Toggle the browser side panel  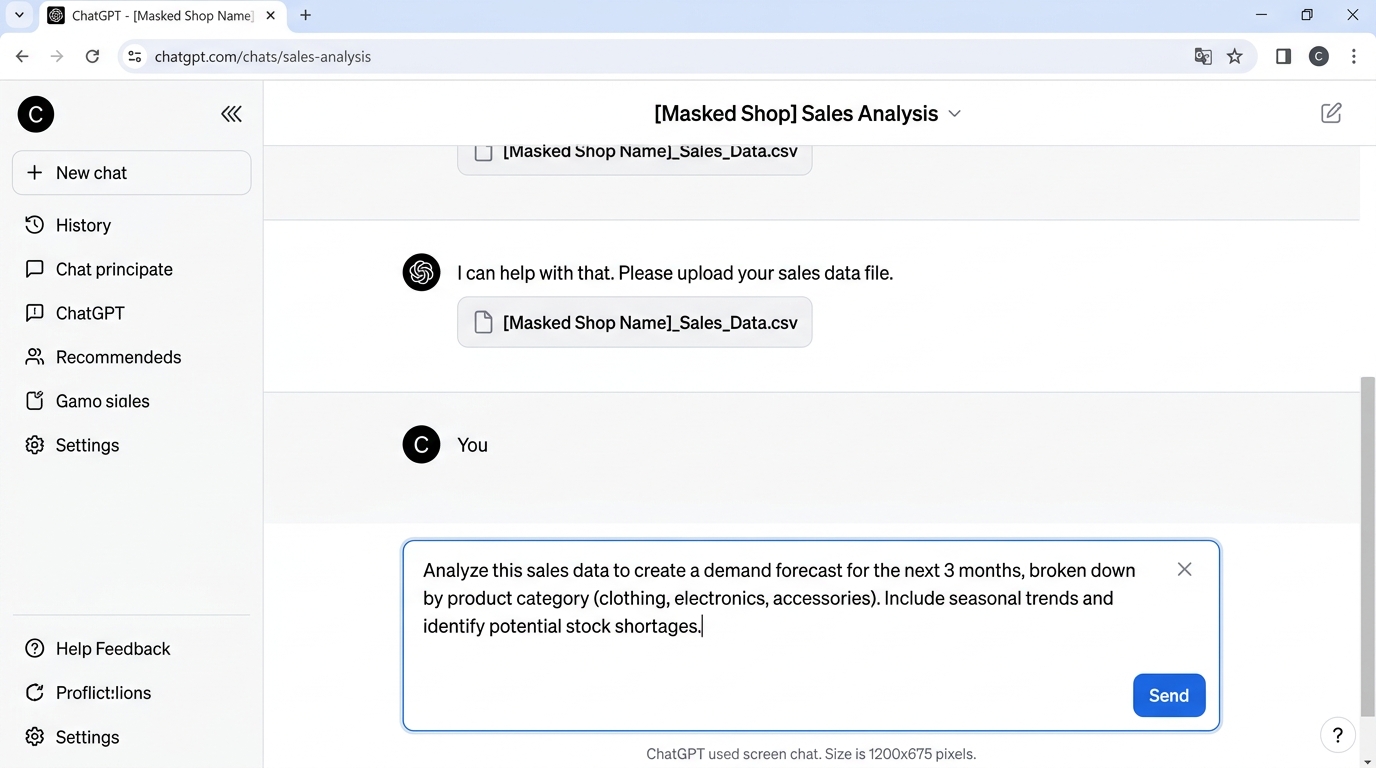1284,57
